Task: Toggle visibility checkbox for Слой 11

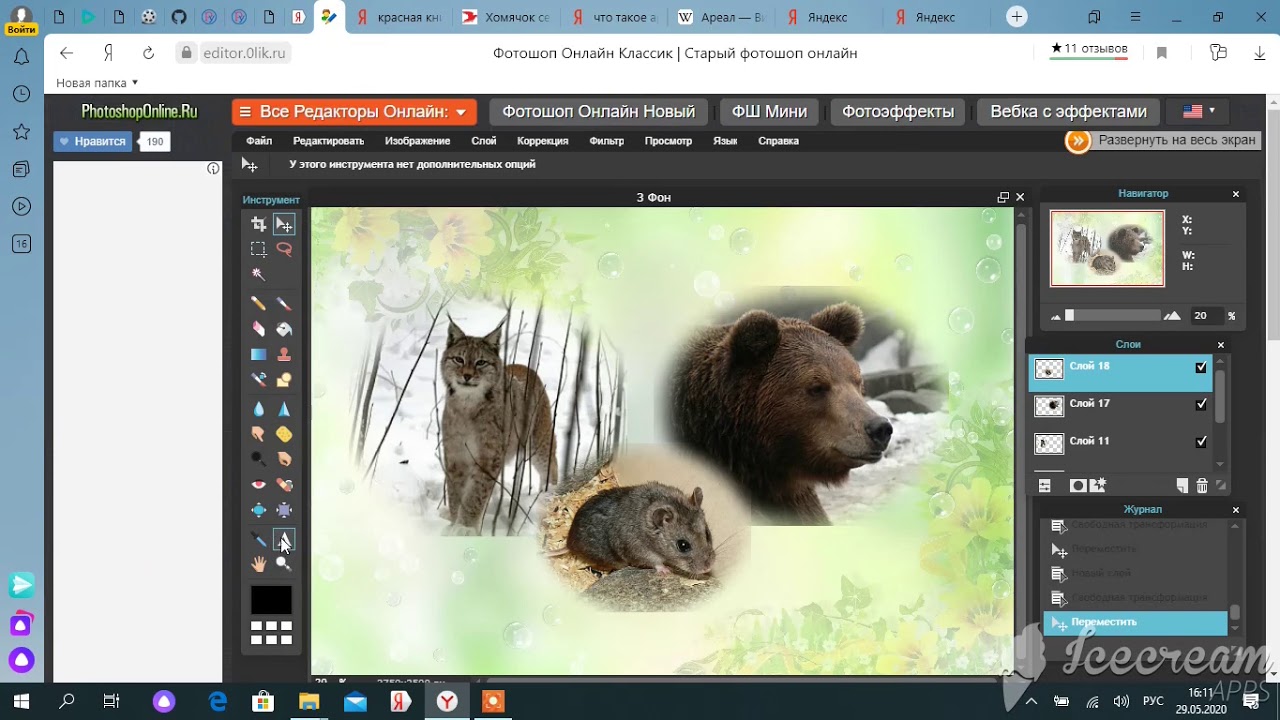Action: point(1201,442)
